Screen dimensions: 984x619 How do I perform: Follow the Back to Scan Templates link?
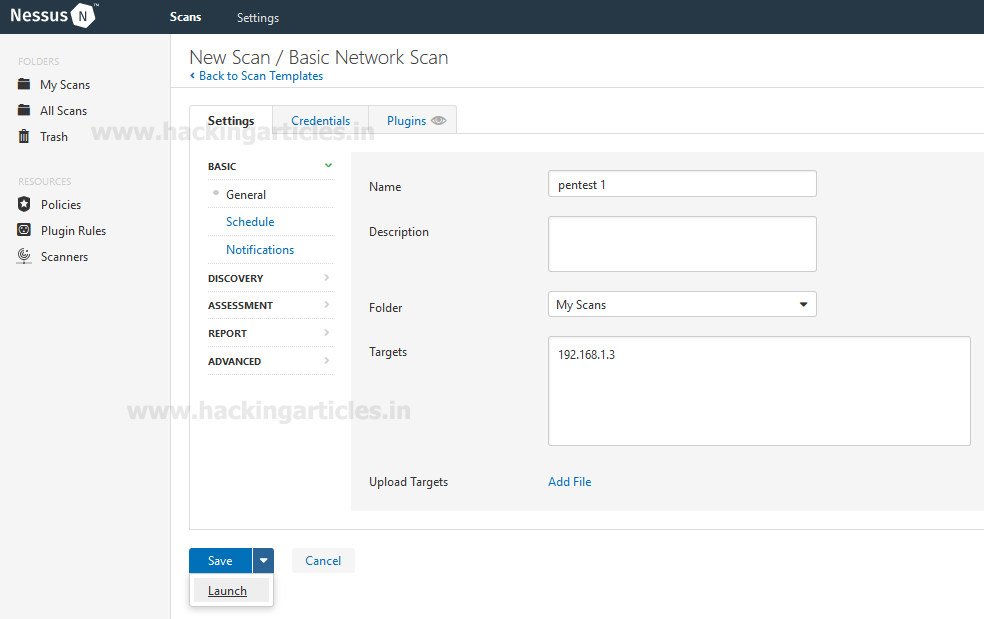coord(260,76)
